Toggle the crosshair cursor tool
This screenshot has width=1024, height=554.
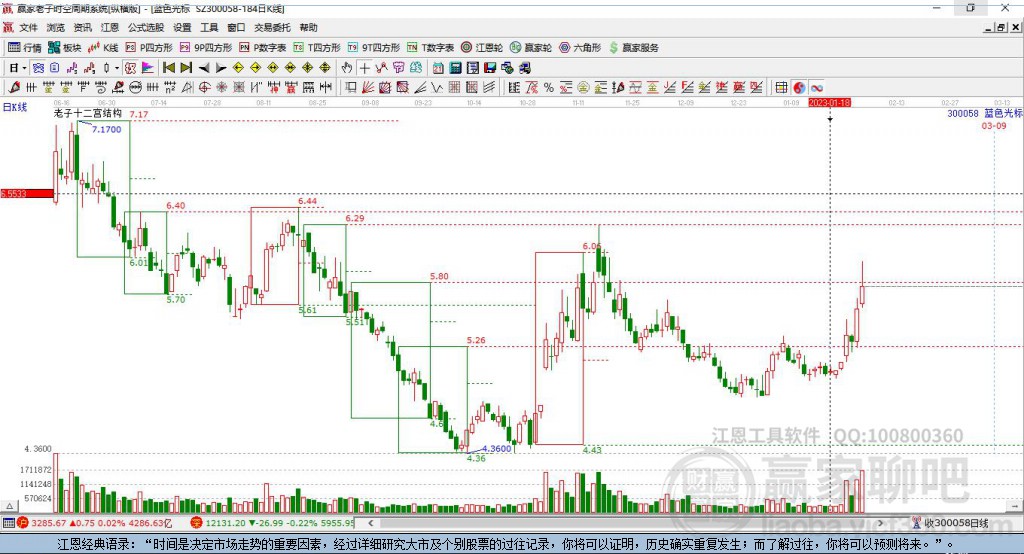point(364,68)
